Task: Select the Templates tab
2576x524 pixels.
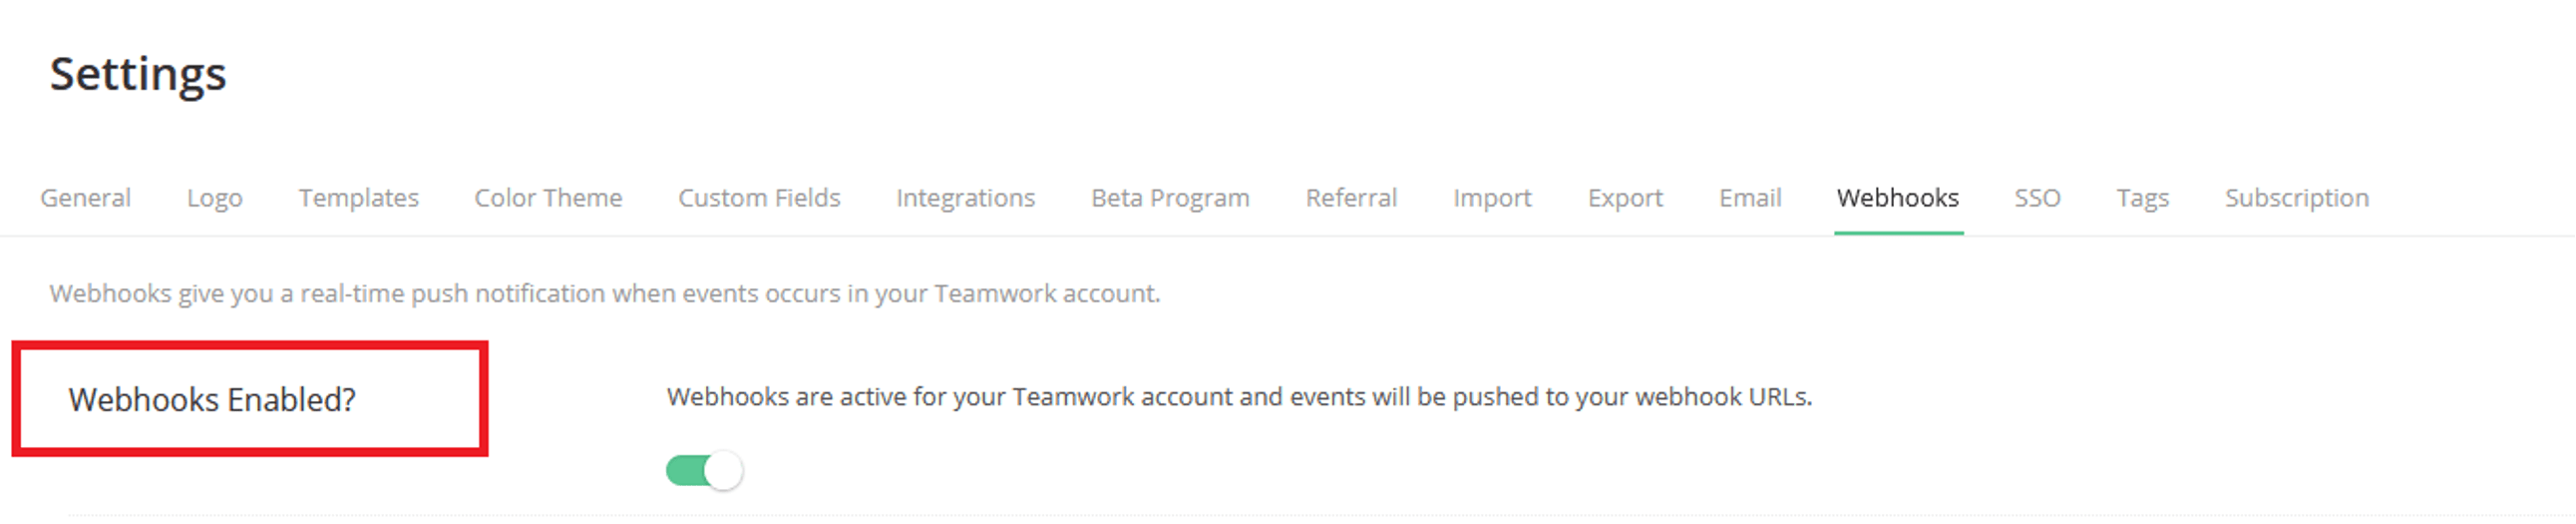Action: coord(358,198)
